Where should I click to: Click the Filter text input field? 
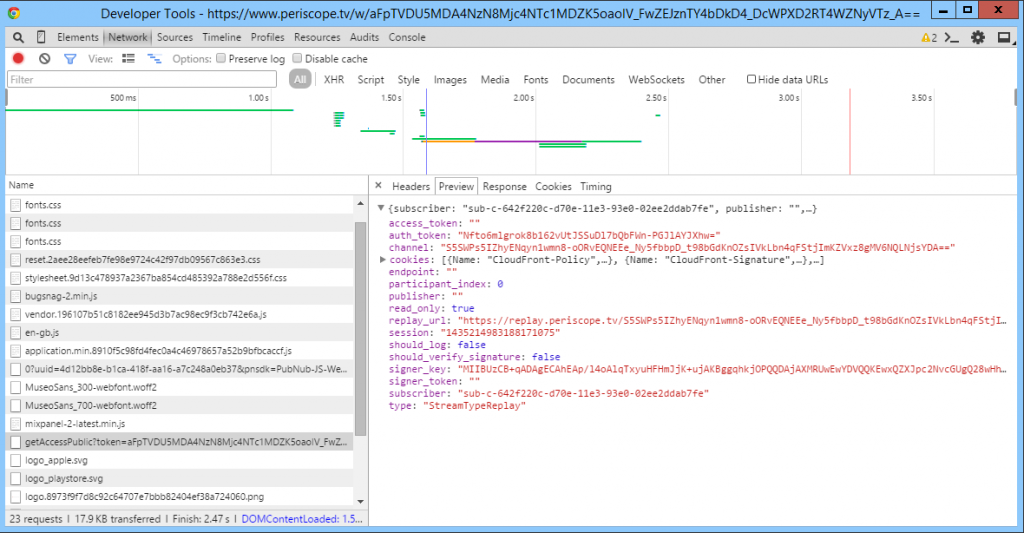pos(142,80)
